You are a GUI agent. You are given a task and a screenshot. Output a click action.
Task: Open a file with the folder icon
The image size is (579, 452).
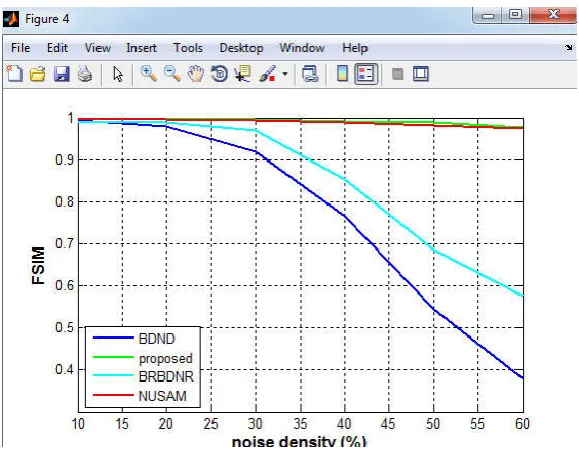coord(38,74)
